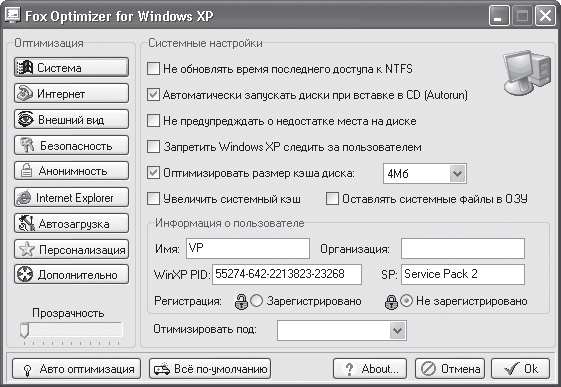Open Дополнительно section in sidebar
The image size is (561, 387).
[x=71, y=274]
